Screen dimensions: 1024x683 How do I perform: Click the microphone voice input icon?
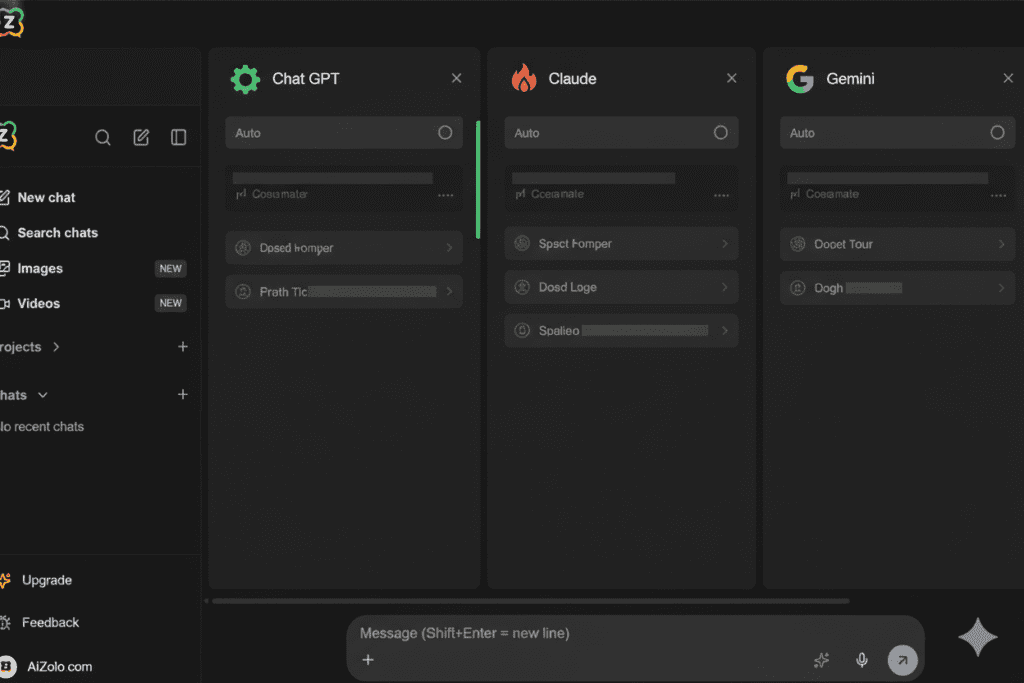(861, 660)
